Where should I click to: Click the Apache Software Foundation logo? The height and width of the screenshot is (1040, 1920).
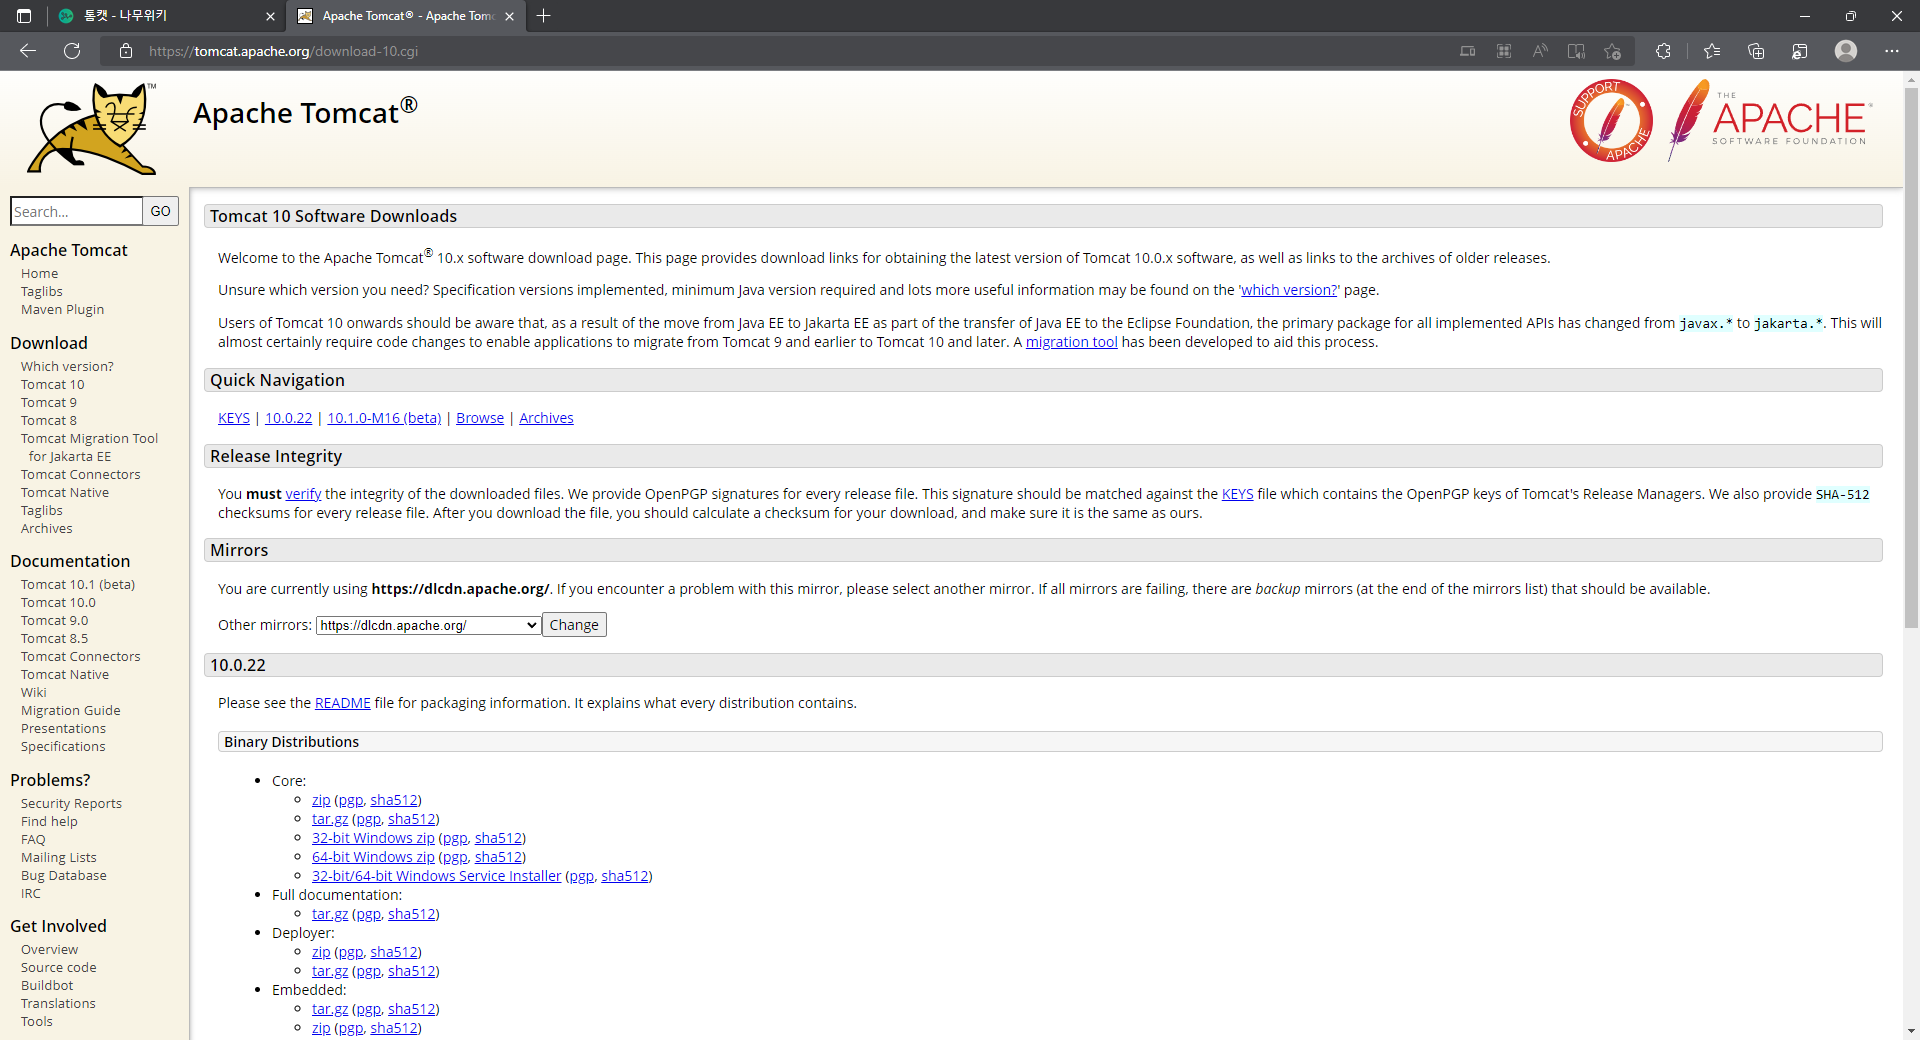pos(1770,121)
